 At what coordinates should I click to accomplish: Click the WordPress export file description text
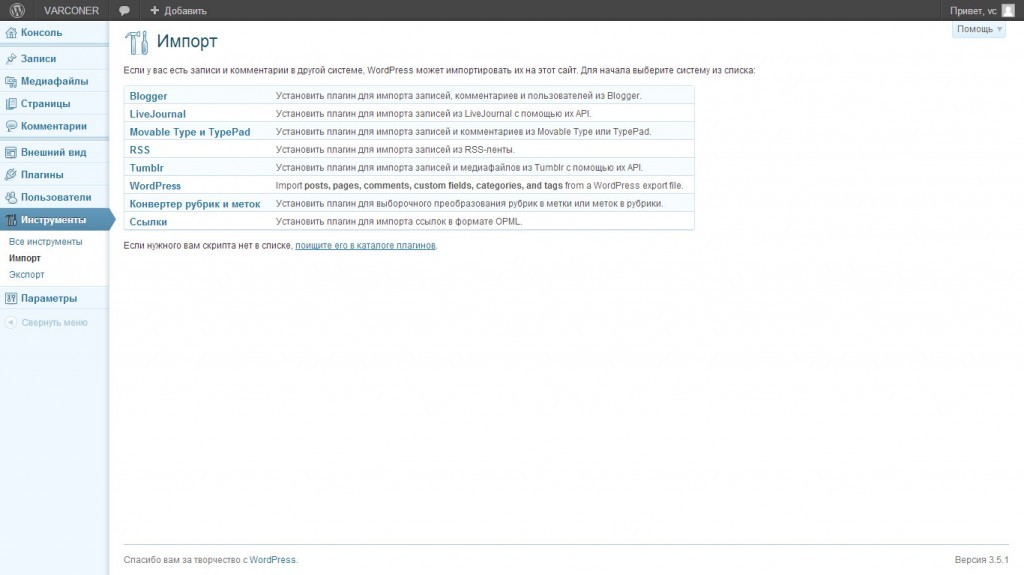click(x=479, y=186)
